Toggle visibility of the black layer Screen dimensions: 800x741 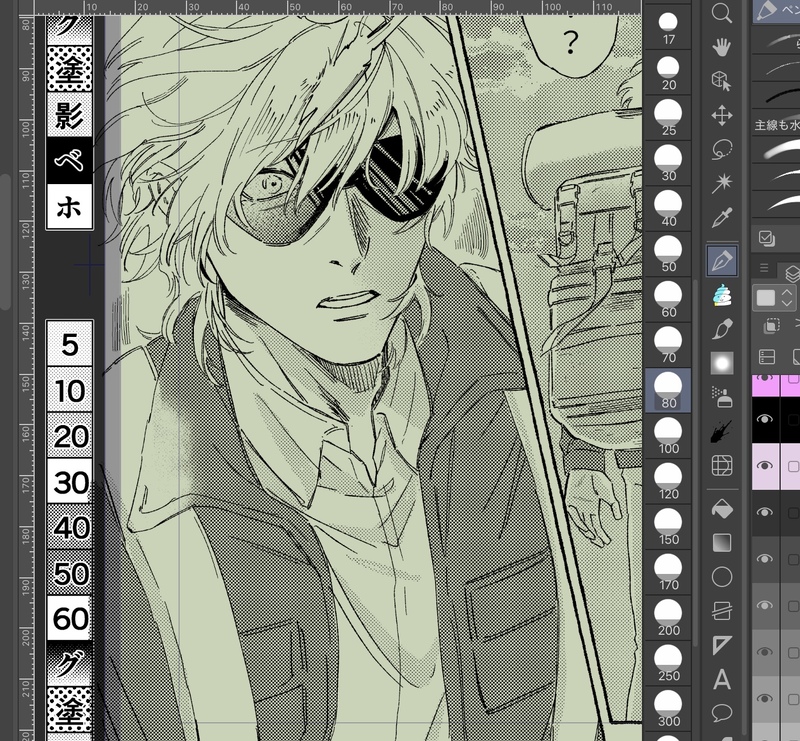[x=764, y=419]
